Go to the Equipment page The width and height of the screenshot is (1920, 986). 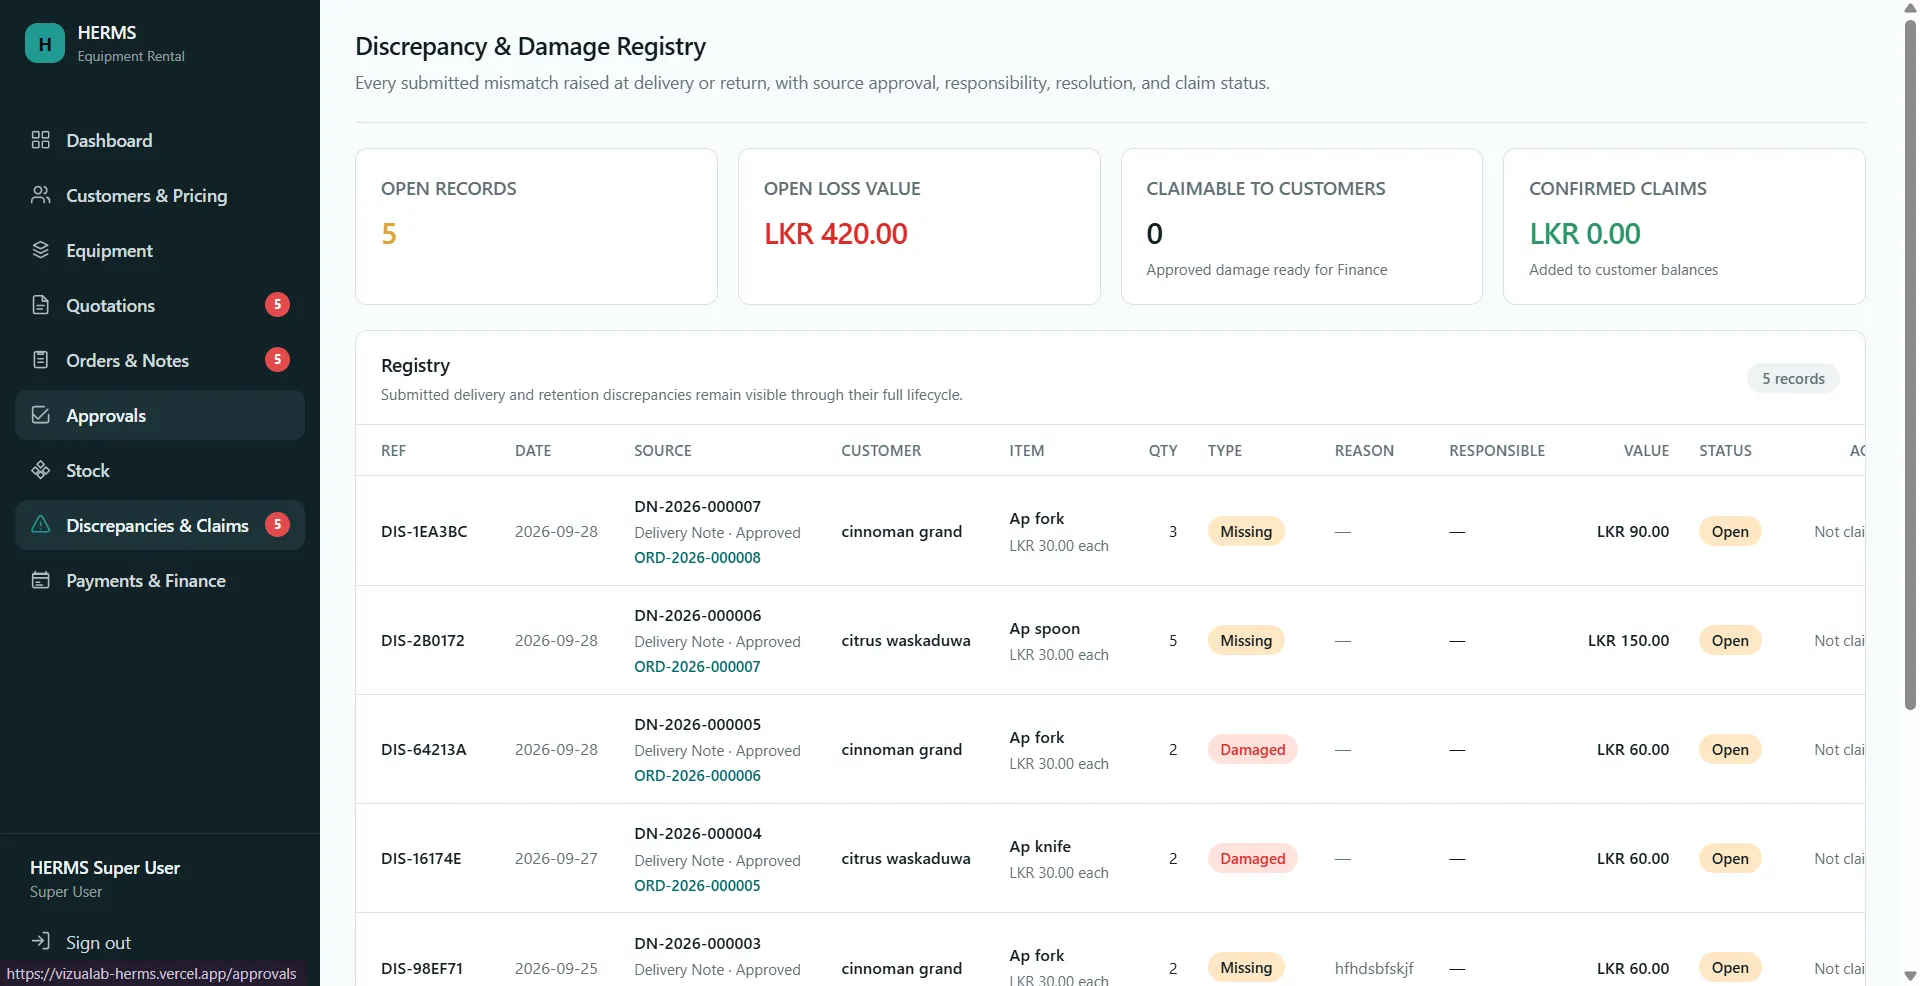coord(160,250)
